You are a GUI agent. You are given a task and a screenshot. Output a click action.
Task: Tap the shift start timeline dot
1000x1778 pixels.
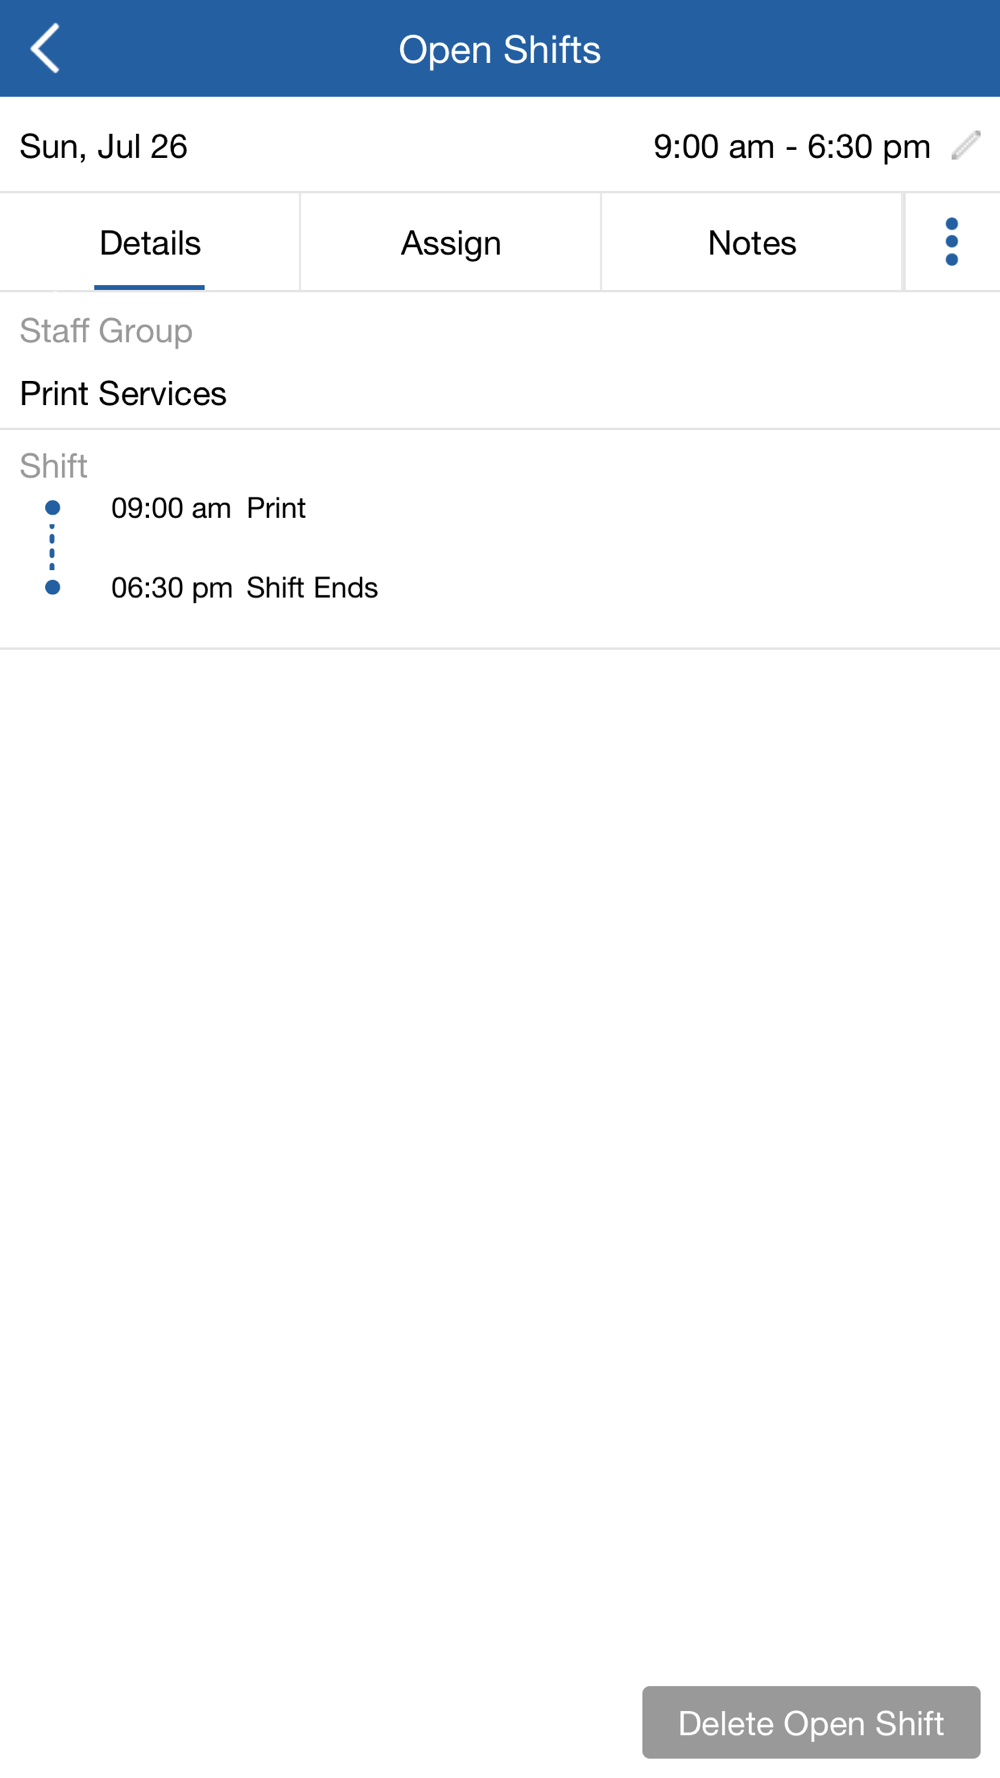53,508
